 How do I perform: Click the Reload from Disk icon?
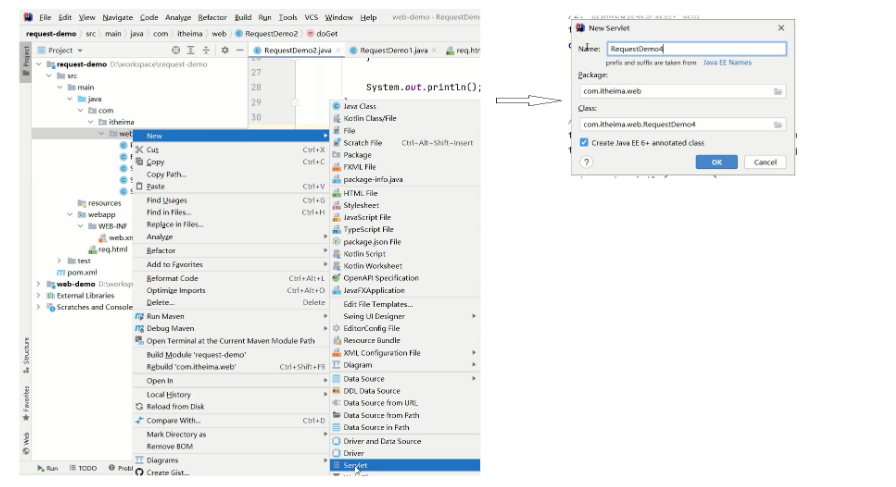[139, 406]
